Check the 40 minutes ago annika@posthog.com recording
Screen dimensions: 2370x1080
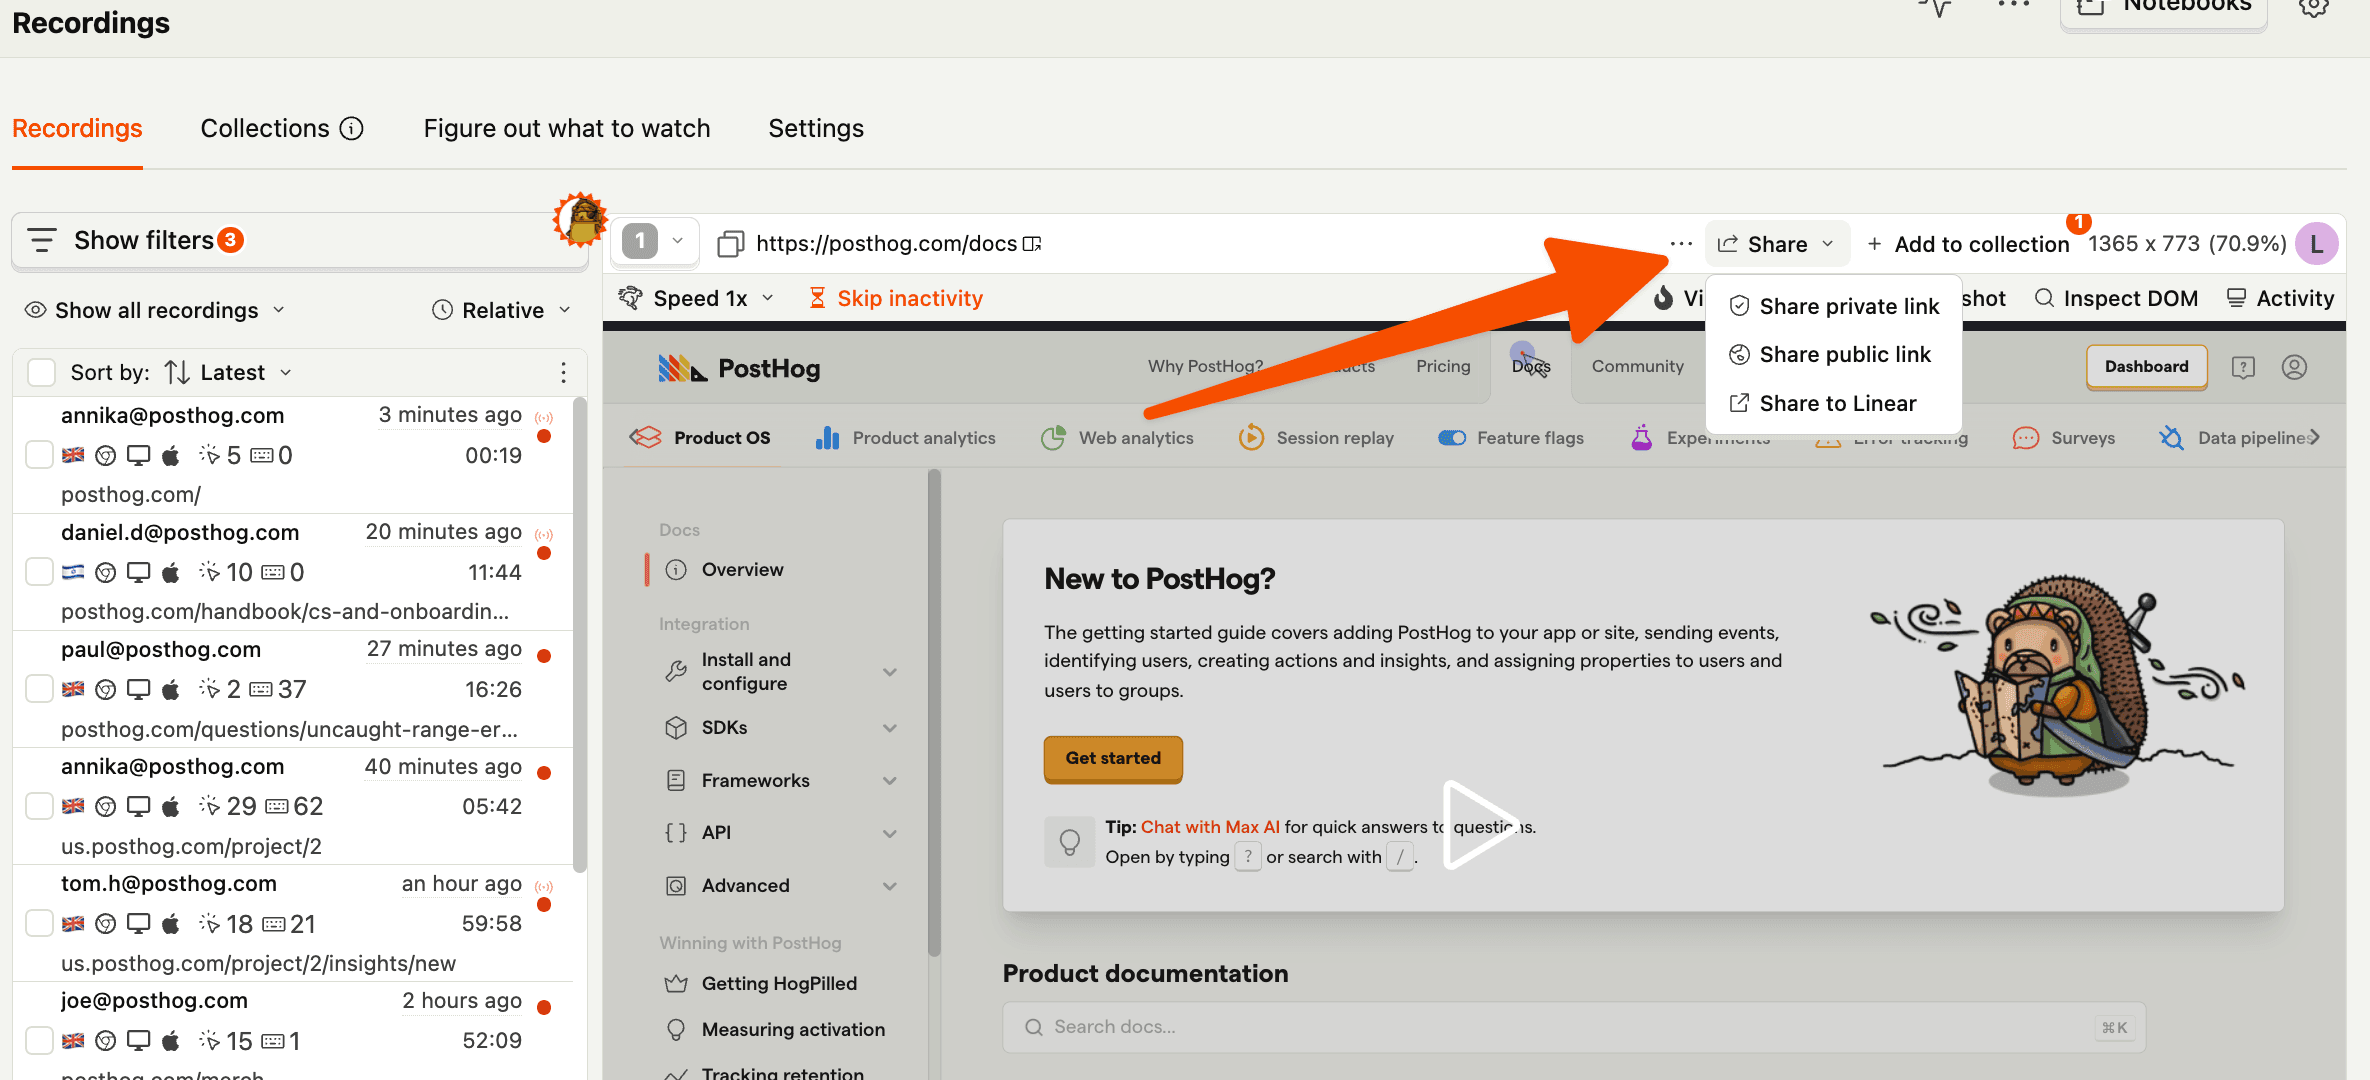(39, 806)
